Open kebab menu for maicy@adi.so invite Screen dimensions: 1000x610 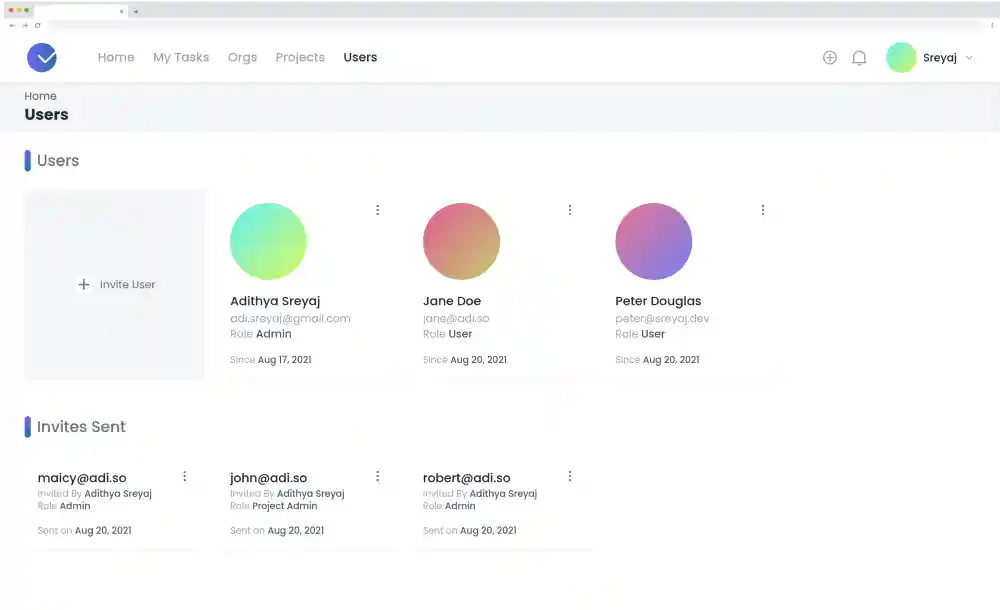(184, 477)
